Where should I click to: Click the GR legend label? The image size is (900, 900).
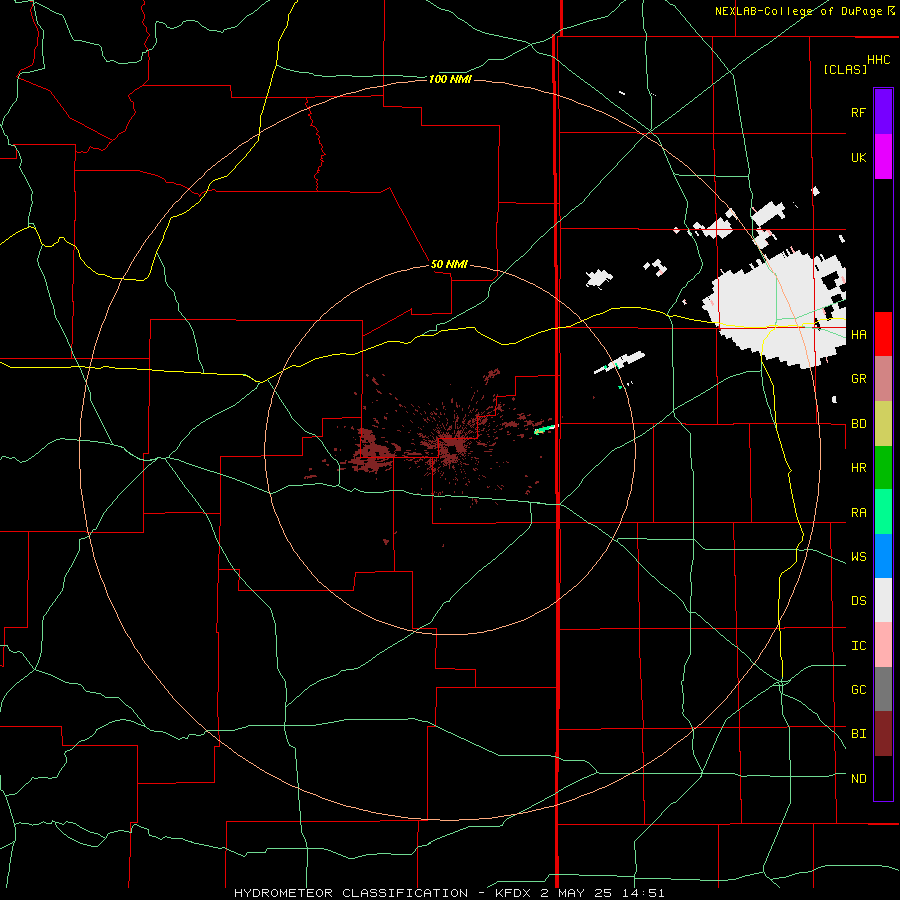(858, 379)
